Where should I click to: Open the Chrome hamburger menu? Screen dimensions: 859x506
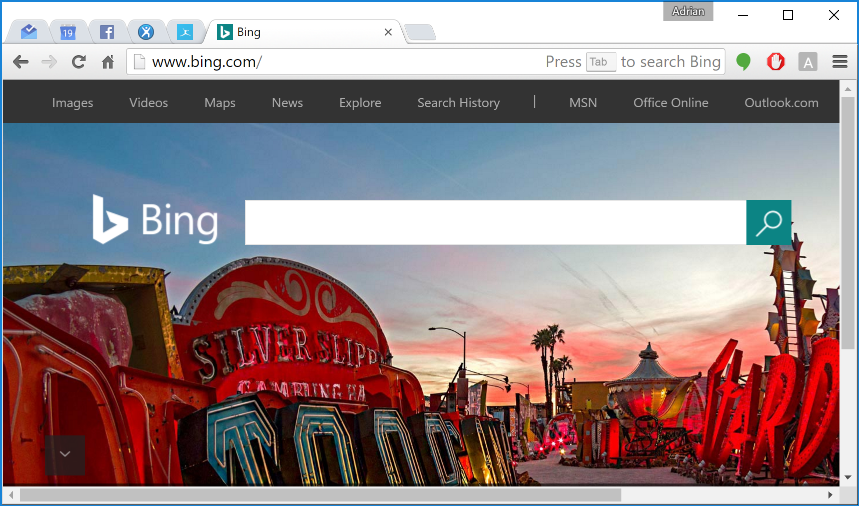[840, 61]
